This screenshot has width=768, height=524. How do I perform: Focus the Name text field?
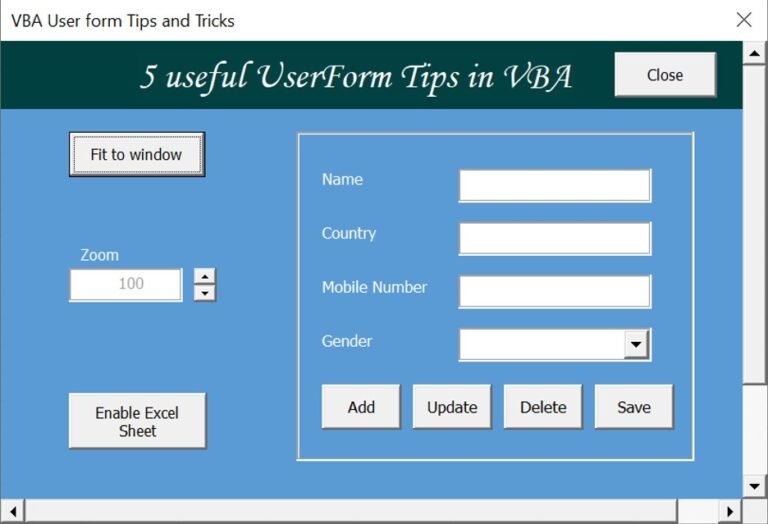pyautogui.click(x=555, y=186)
